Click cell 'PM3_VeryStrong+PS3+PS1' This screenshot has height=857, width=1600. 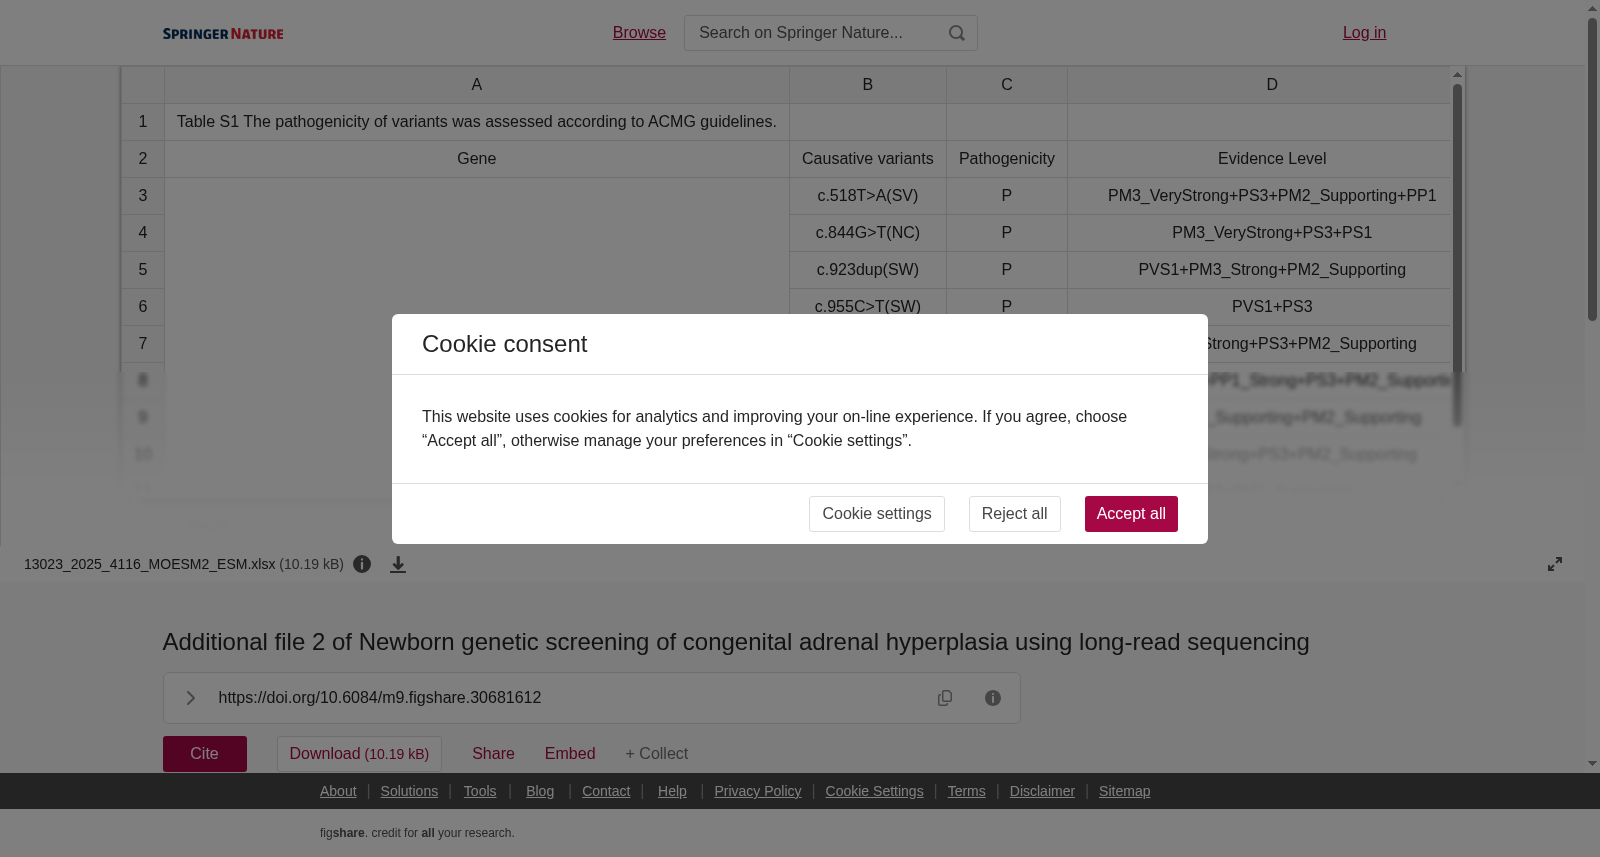pyautogui.click(x=1259, y=233)
